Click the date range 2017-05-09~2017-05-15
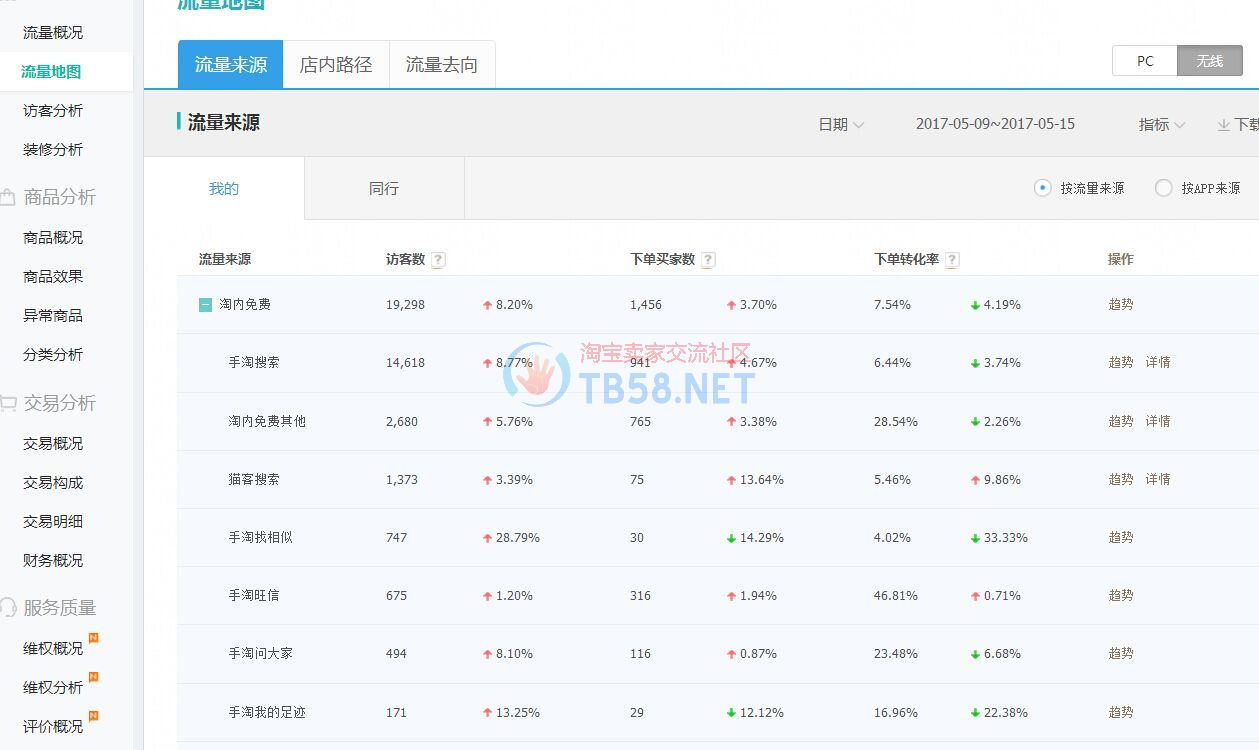 pos(995,125)
